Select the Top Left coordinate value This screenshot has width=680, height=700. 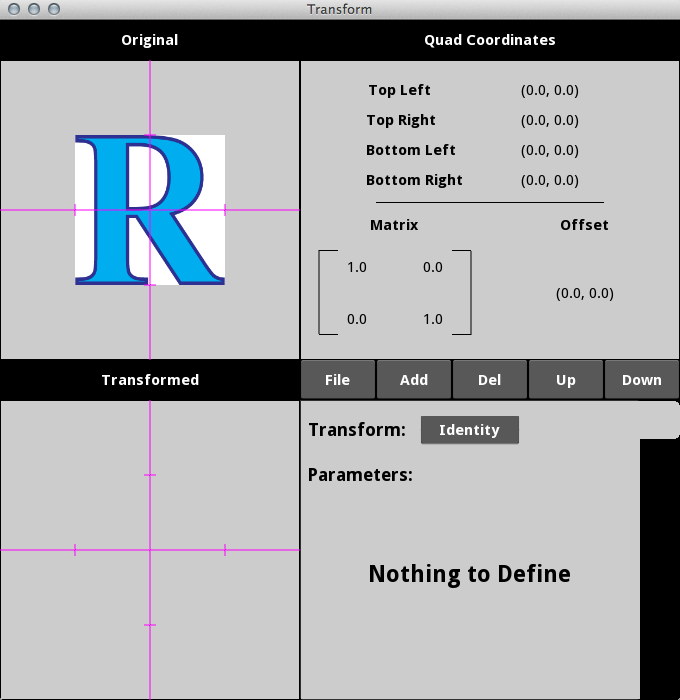(x=549, y=90)
